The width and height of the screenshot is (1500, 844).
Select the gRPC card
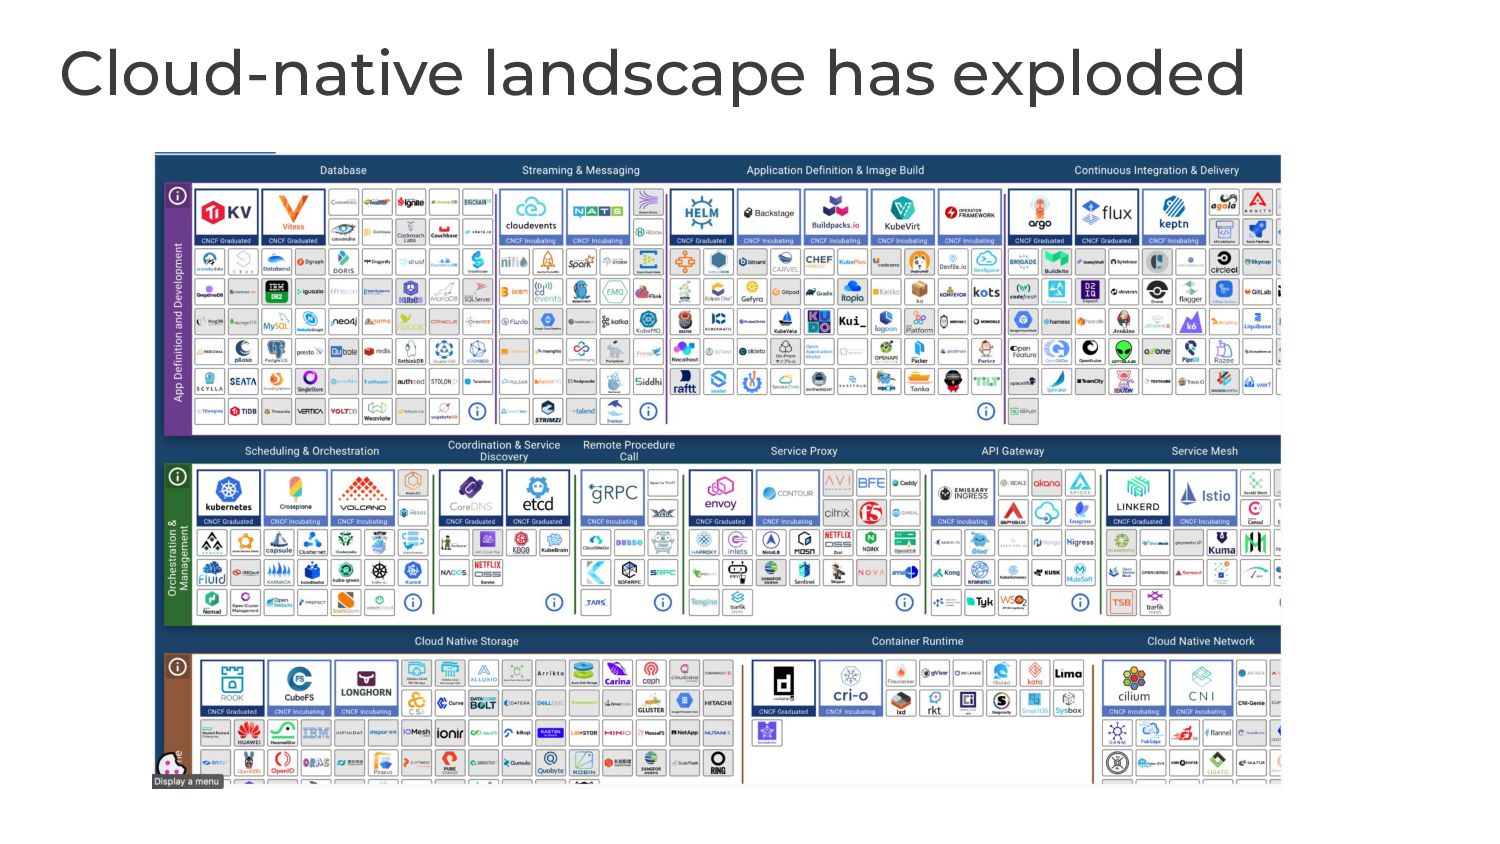(613, 498)
